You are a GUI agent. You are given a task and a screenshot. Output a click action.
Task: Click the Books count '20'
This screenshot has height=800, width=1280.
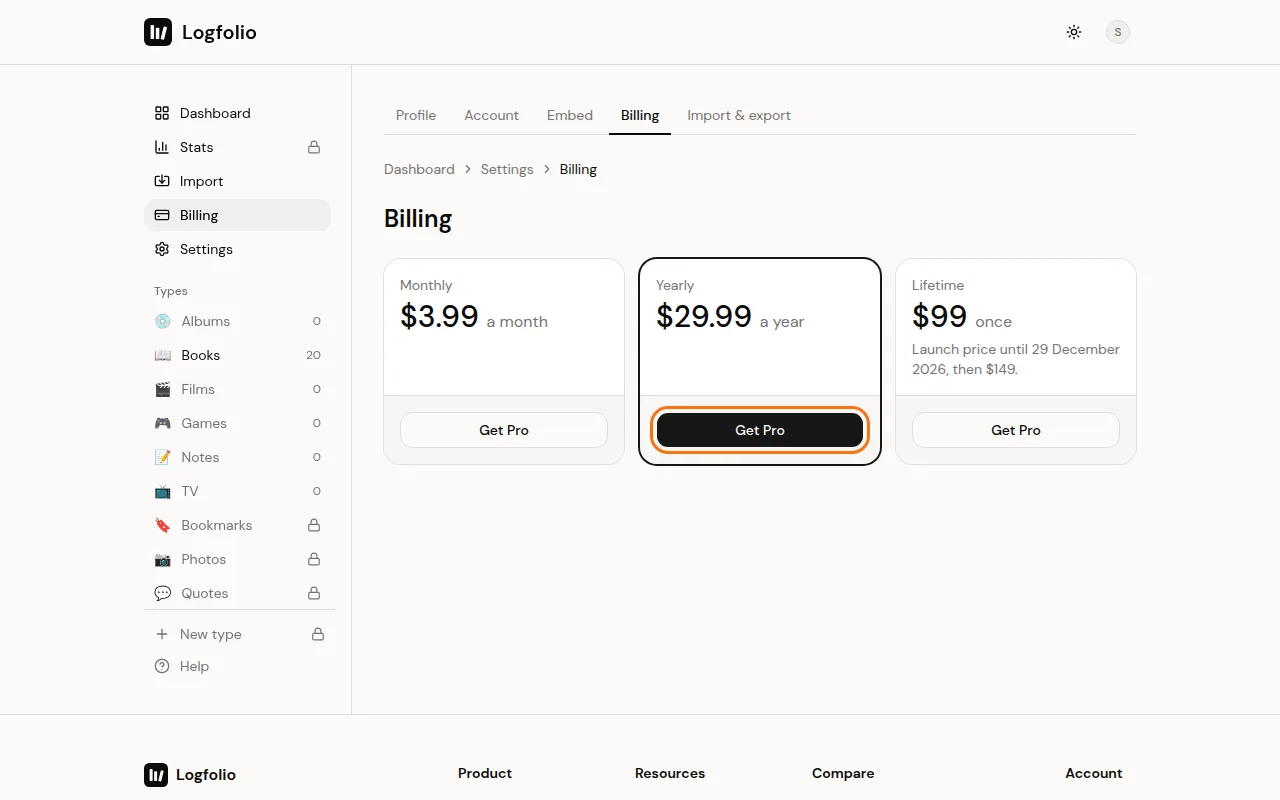click(x=314, y=355)
